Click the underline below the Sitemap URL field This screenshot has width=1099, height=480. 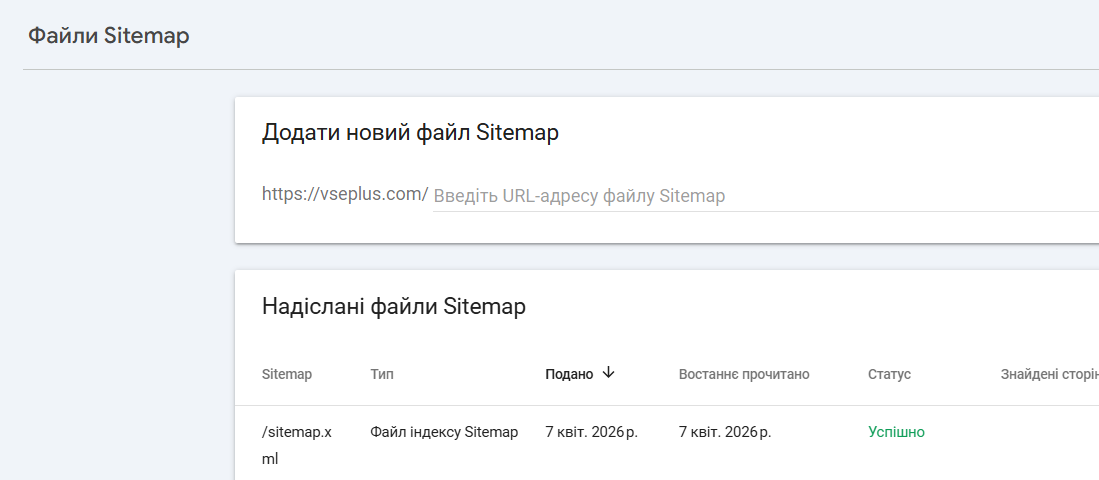pos(760,211)
